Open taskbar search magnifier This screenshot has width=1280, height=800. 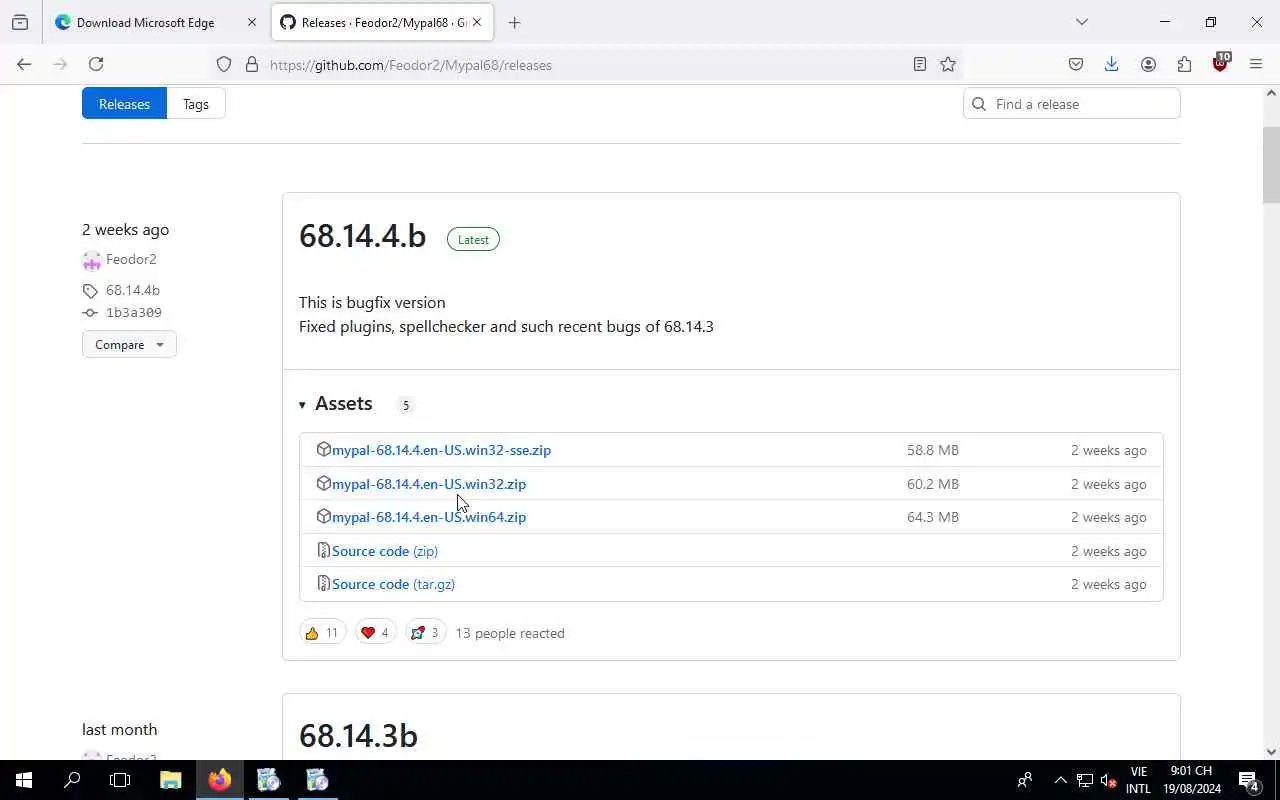coord(72,780)
